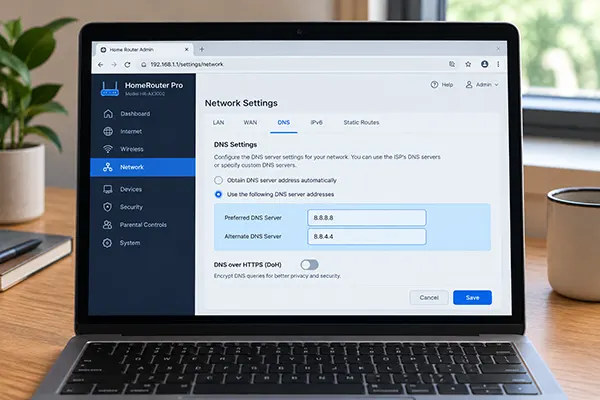Click the Help question mark icon
Image resolution: width=600 pixels, height=400 pixels.
(x=434, y=85)
